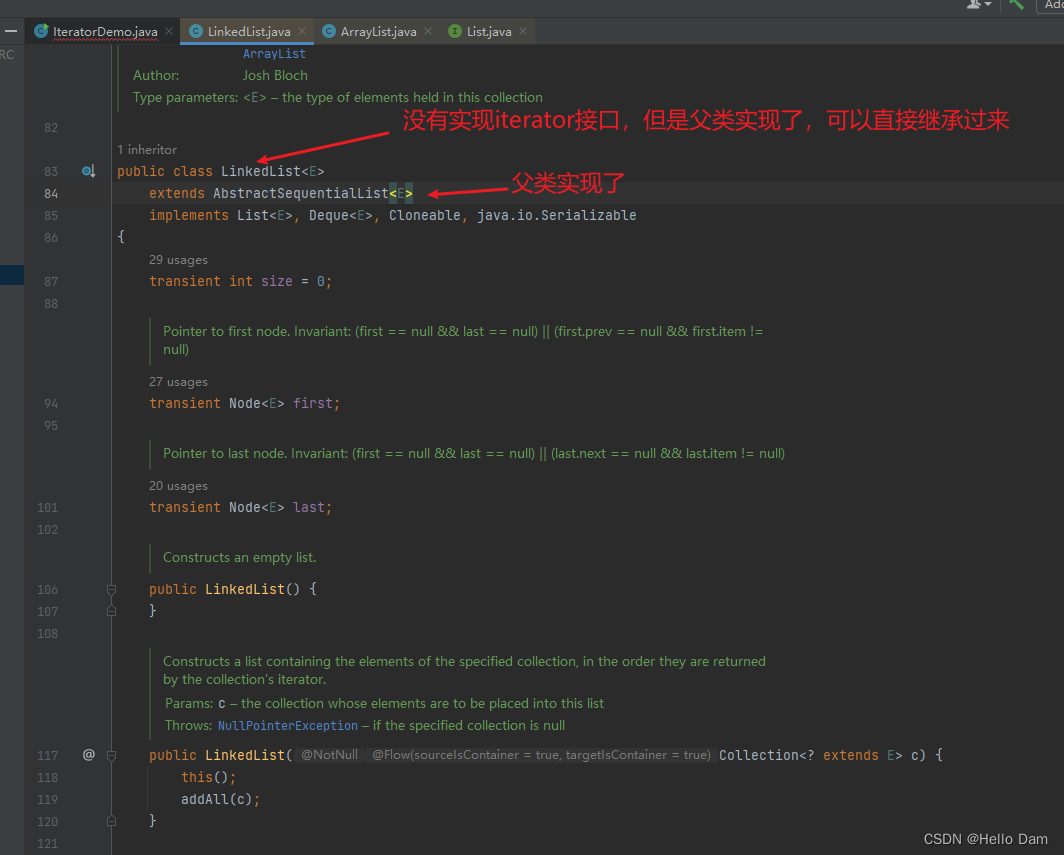Switch to the IteratorDemo.java tab
Image resolution: width=1064 pixels, height=855 pixels.
(104, 31)
